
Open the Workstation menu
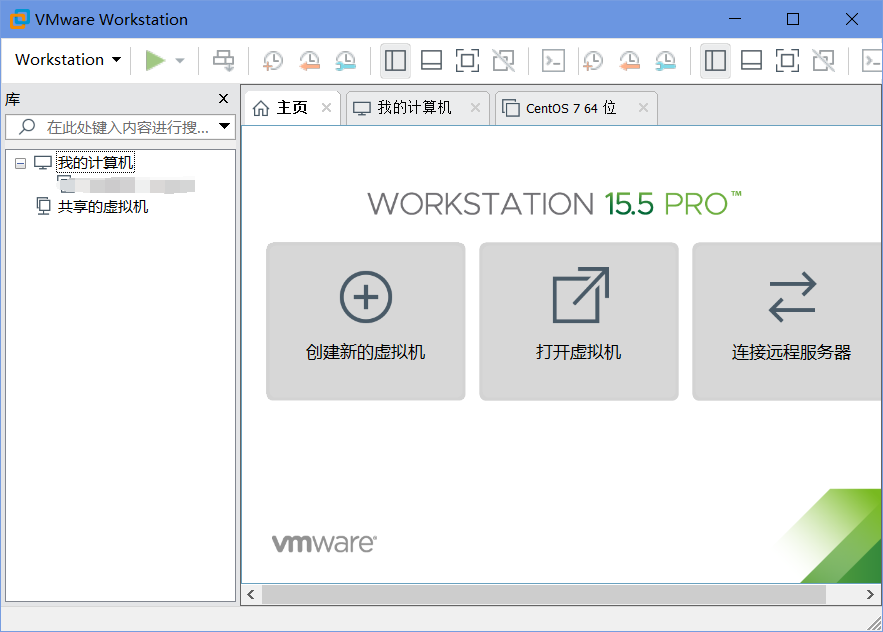click(68, 60)
